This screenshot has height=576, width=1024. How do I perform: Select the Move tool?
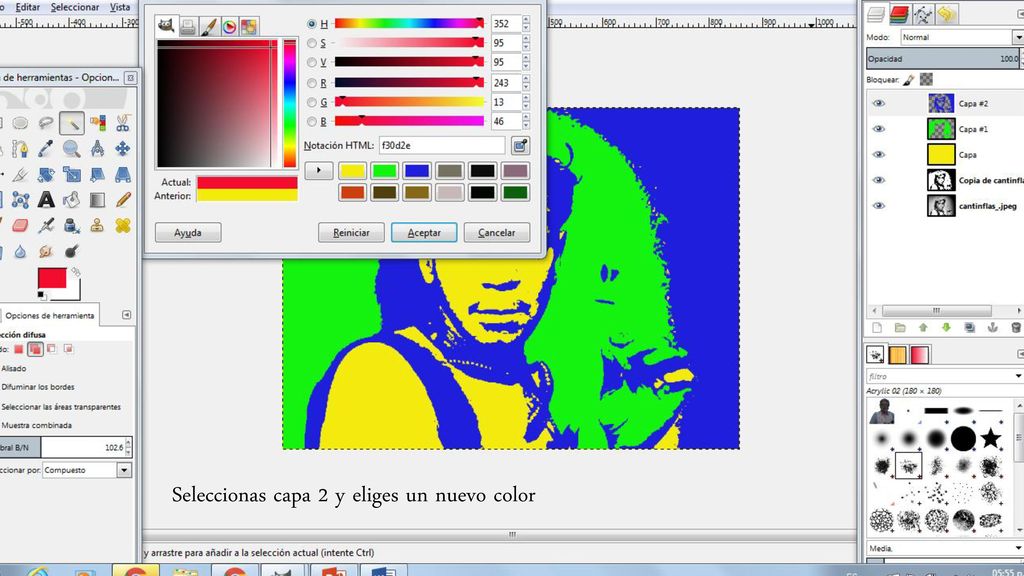click(x=123, y=149)
